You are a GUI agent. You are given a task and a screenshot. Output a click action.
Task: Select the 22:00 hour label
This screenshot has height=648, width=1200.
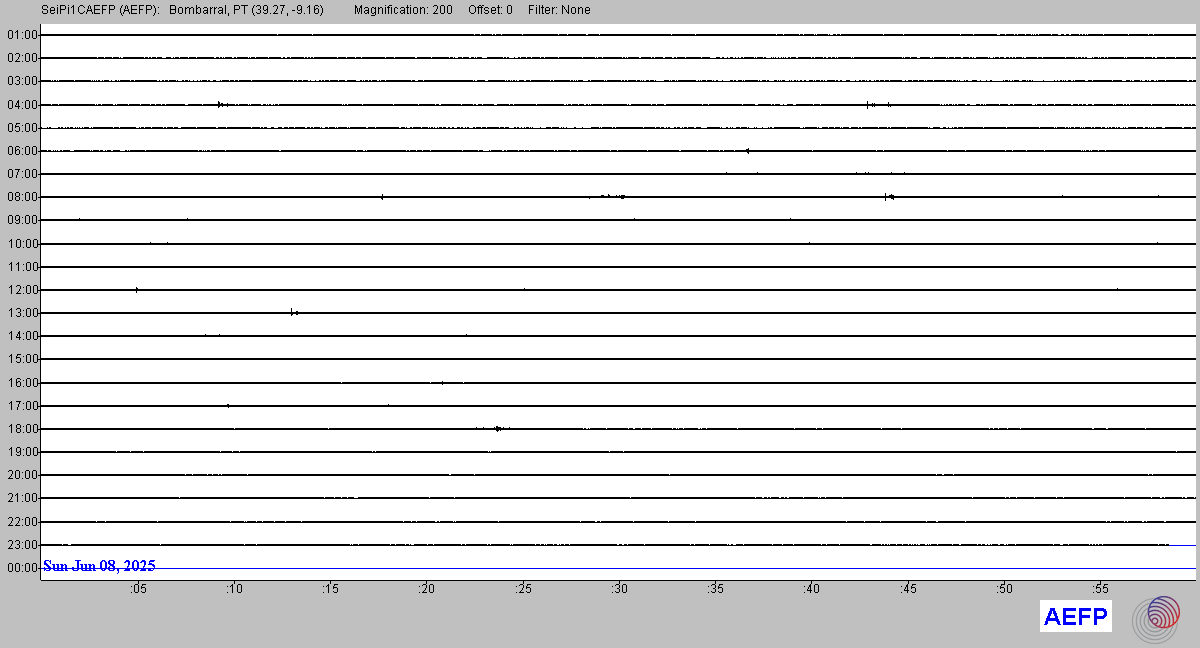click(x=22, y=522)
